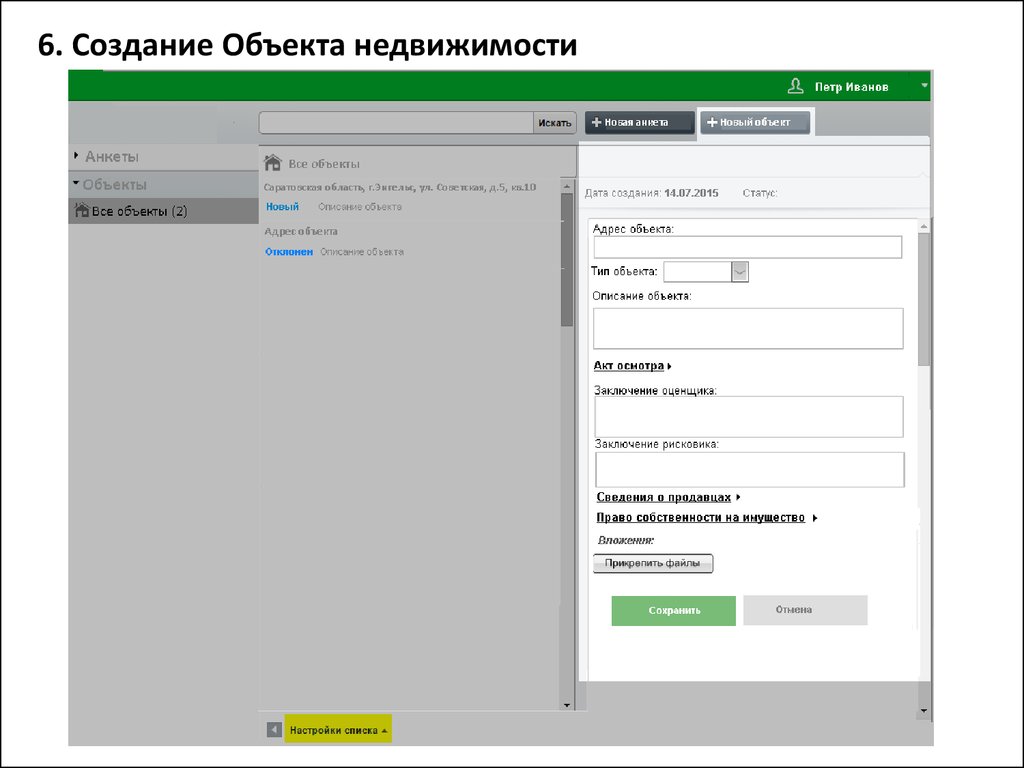
Task: Select Все объекты (2) in sidebar
Action: point(138,211)
